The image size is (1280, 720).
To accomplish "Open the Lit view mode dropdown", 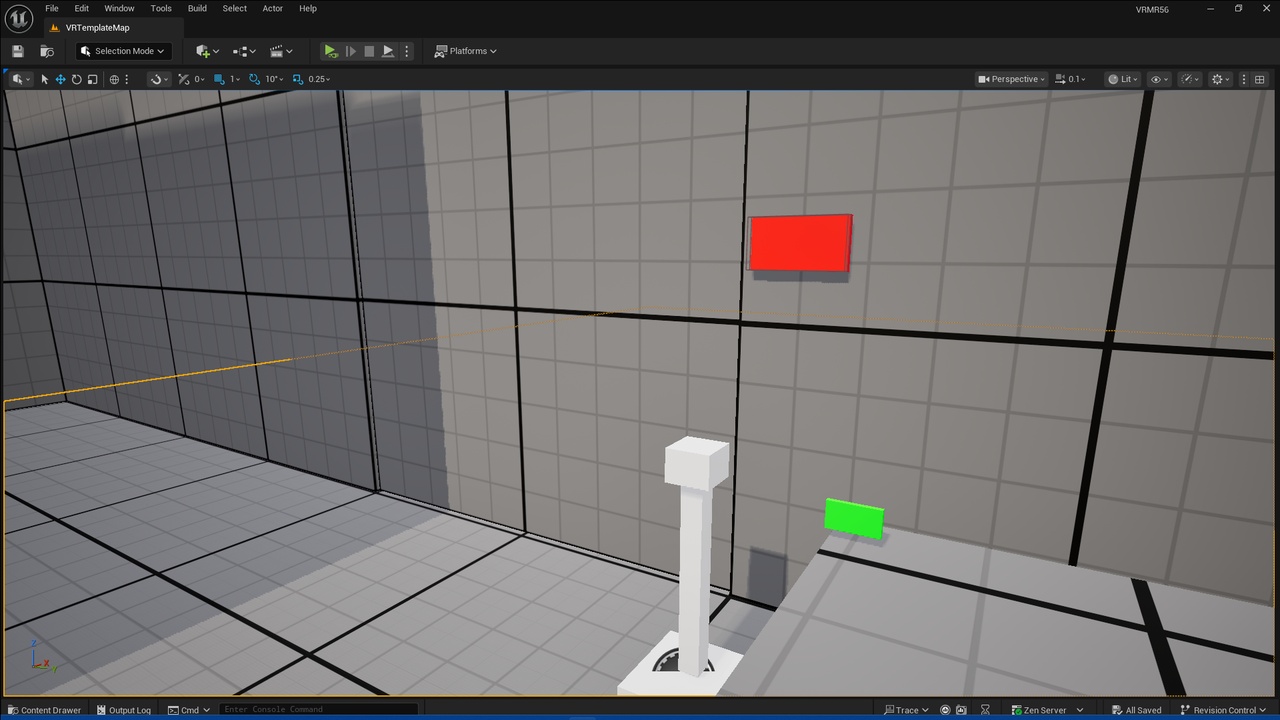I will (1122, 79).
